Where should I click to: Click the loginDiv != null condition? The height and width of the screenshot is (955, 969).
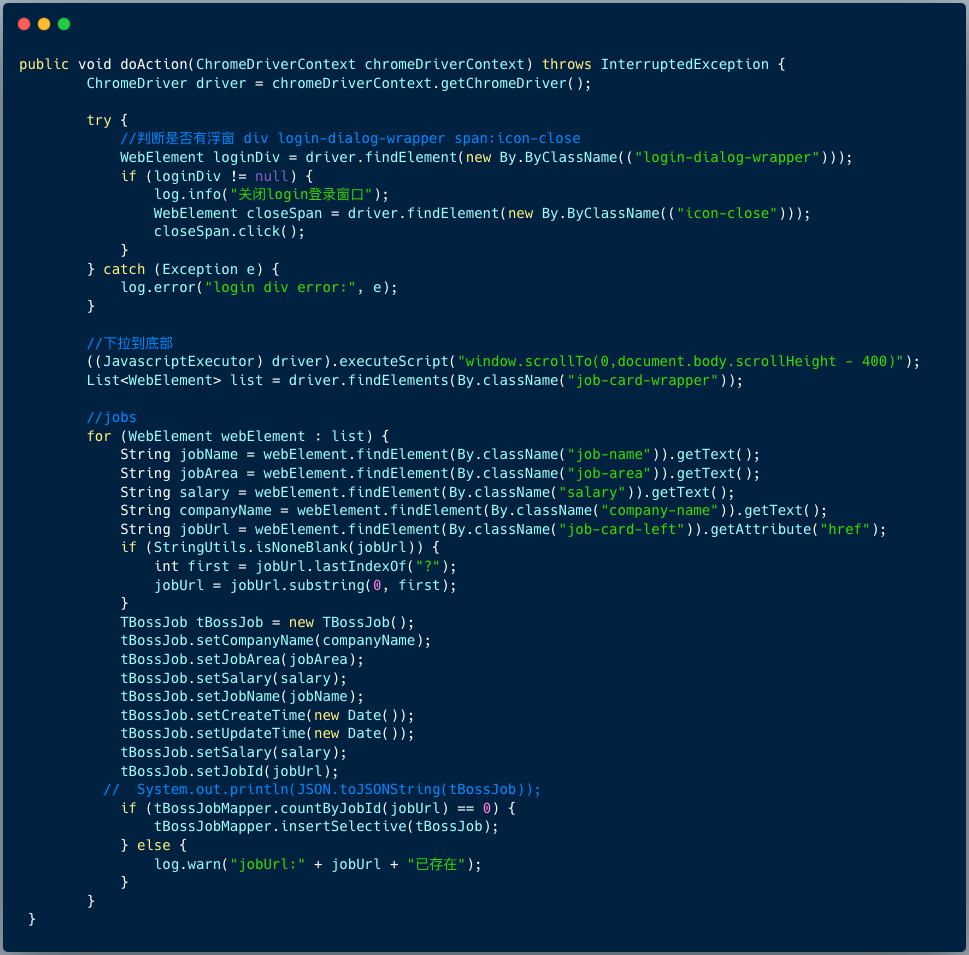tap(221, 176)
